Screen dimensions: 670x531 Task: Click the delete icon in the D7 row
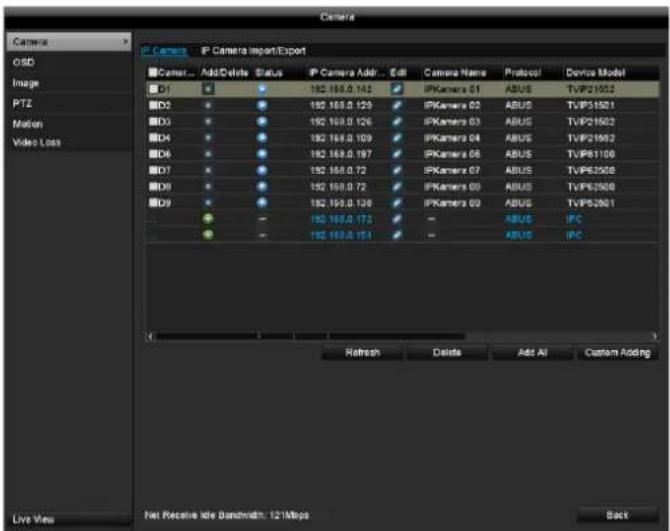tap(208, 170)
